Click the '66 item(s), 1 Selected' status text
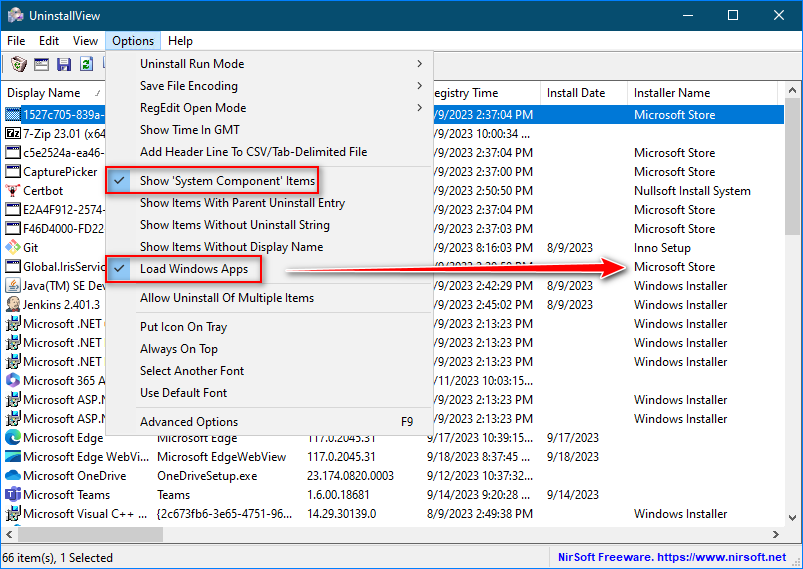Viewport: 803px width, 569px height. [57, 558]
